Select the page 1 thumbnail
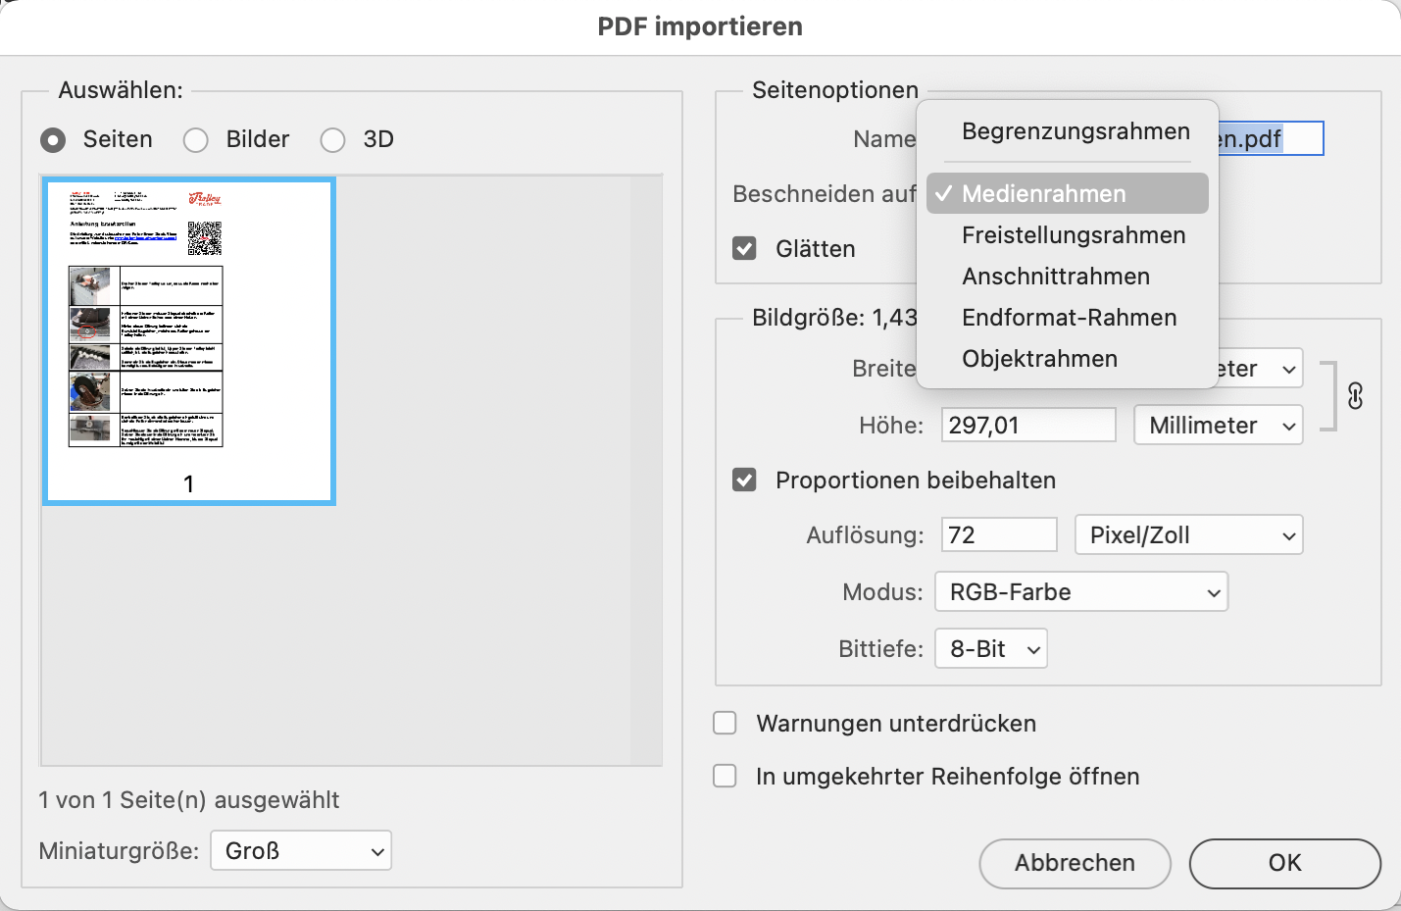 pos(189,341)
